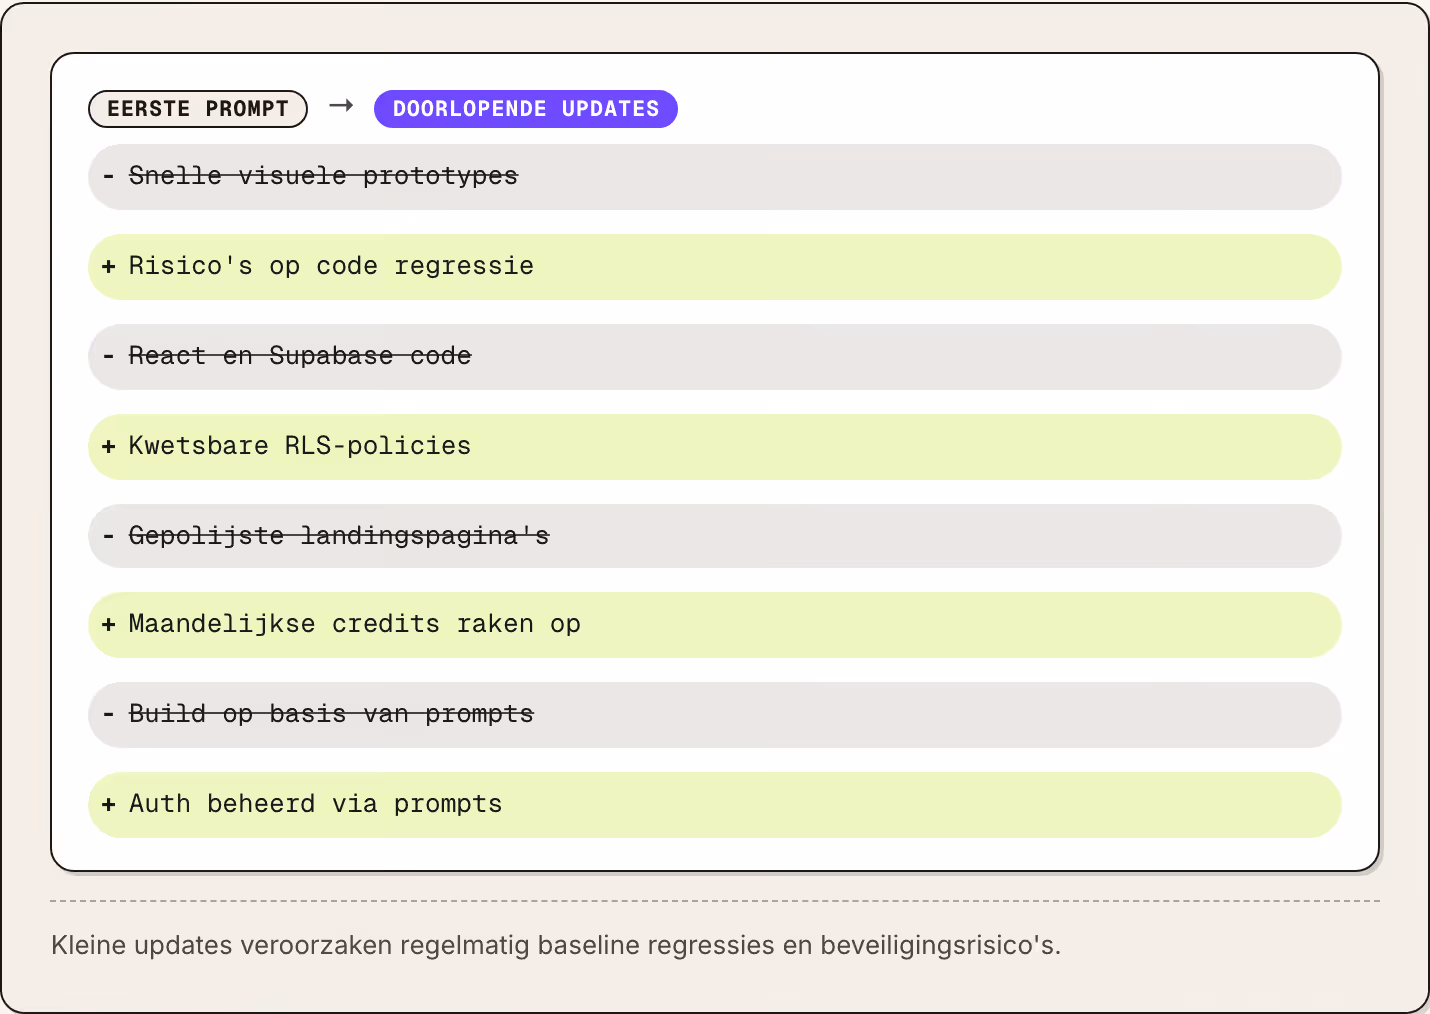Select the added line 'Auth beheerd via prompts'
Viewport: 1430px width, 1014px height.
(x=714, y=805)
